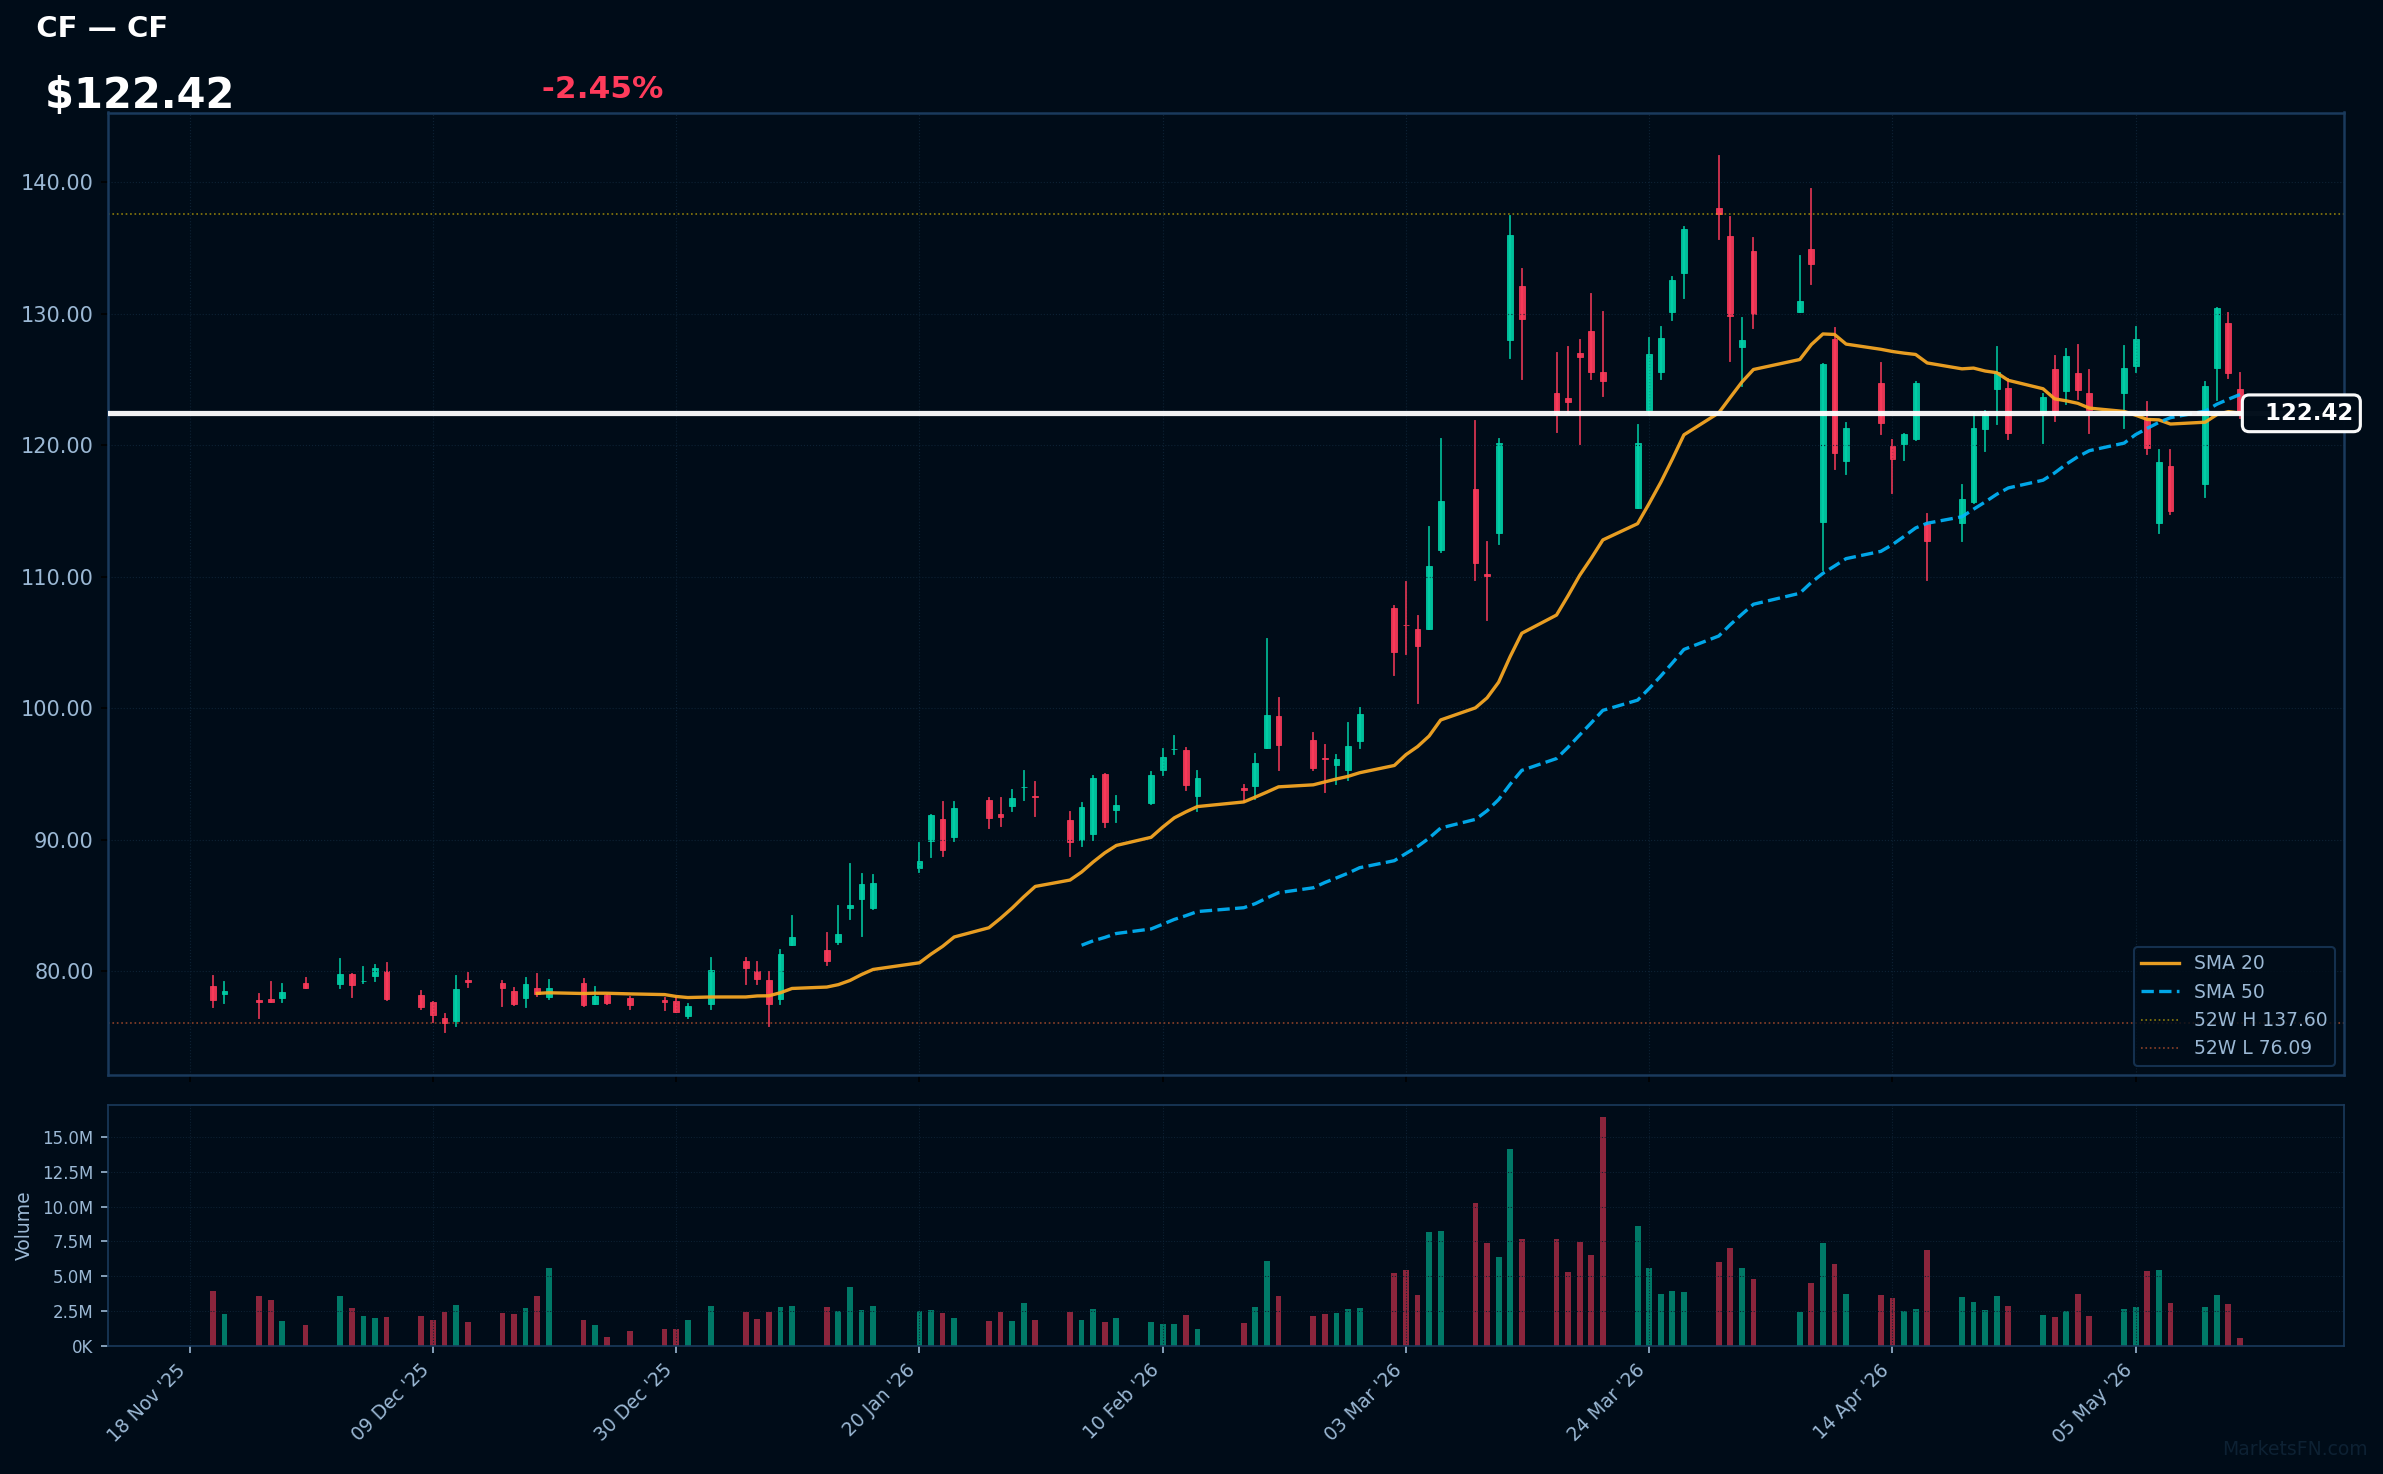Click the 130.00 price axis label
Viewport: 2383px width, 1474px height.
57,315
